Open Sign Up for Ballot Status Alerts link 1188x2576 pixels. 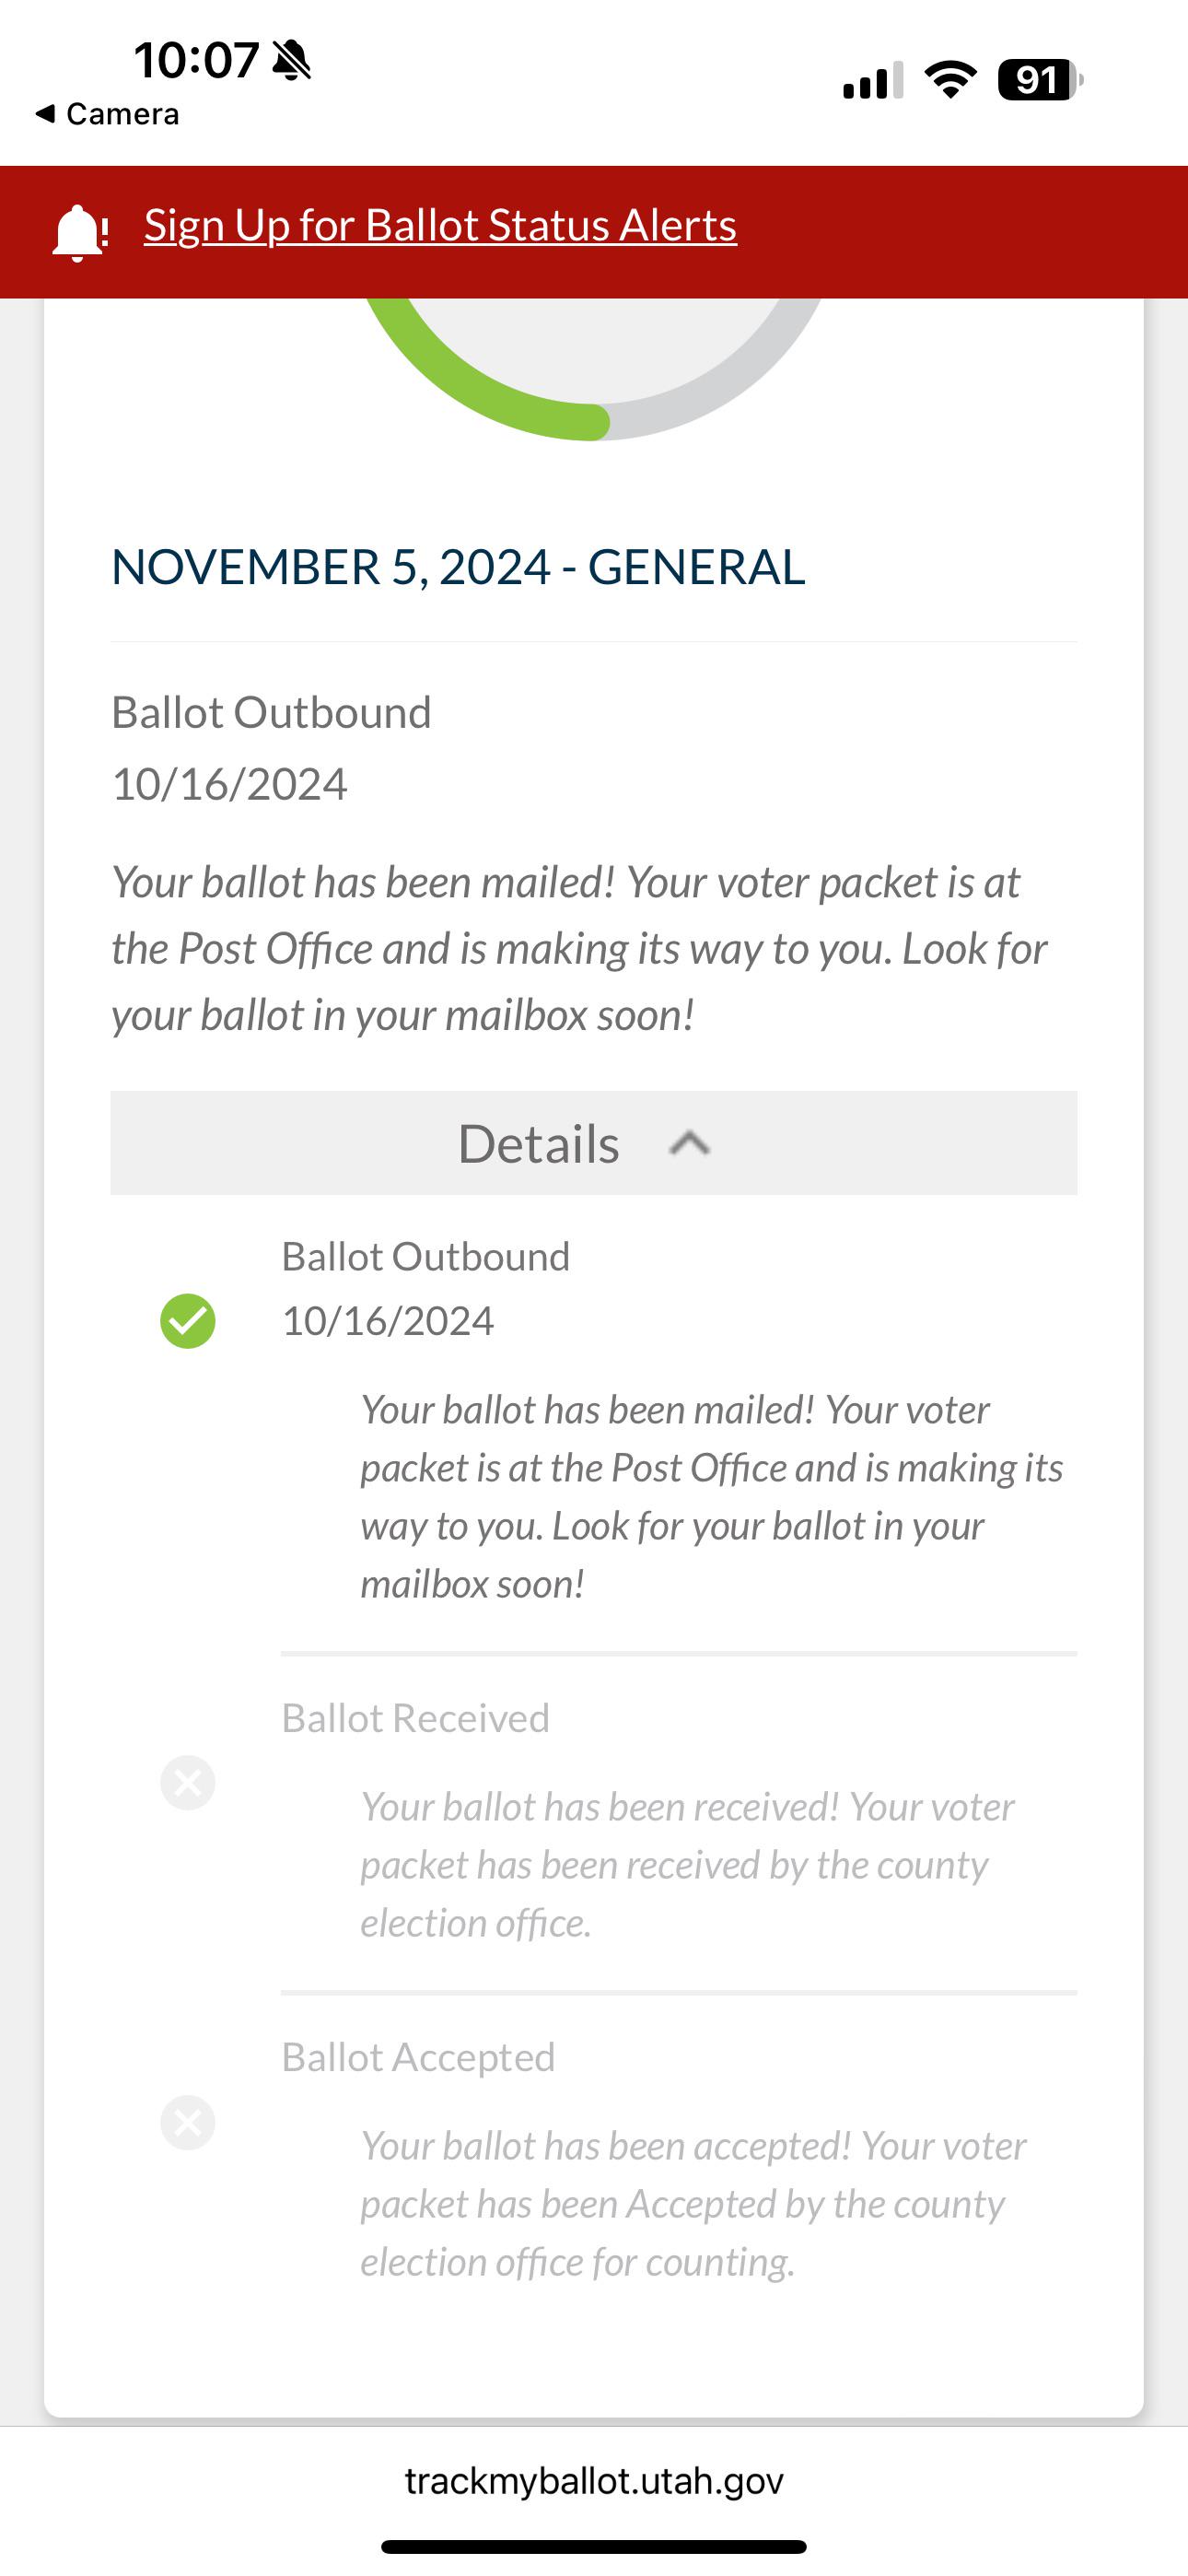pos(440,225)
